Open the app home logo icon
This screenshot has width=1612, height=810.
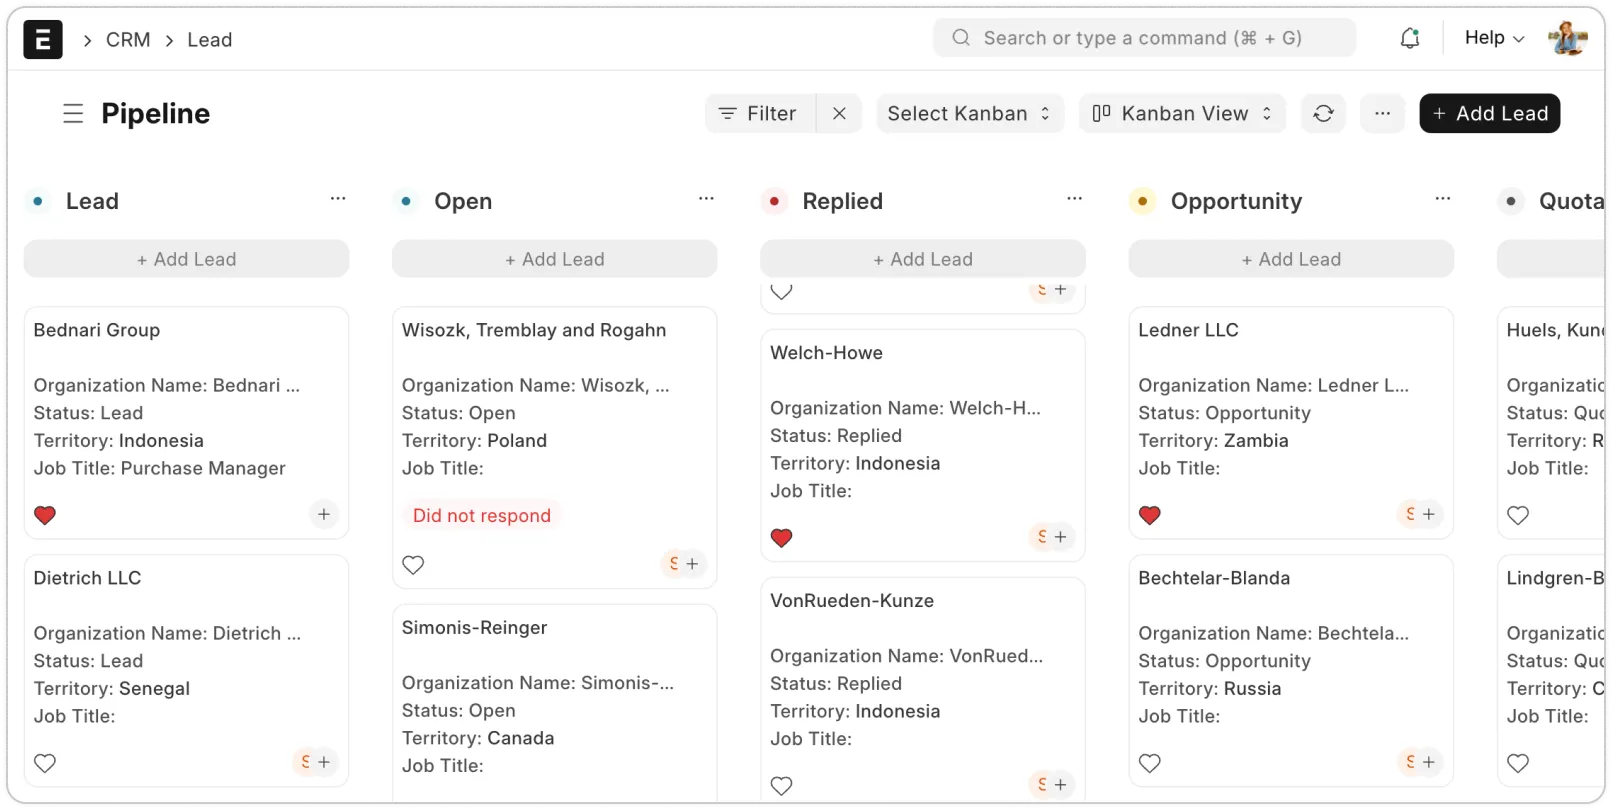pos(43,40)
